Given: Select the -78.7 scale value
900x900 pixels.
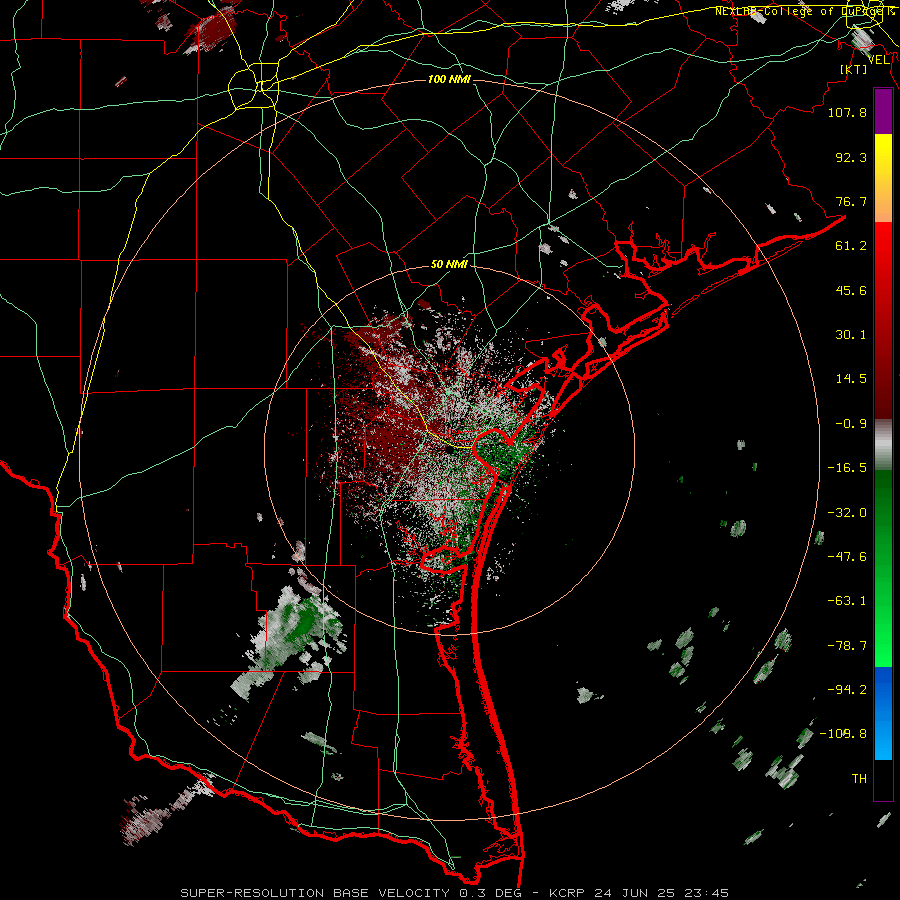Looking at the screenshot, I should pyautogui.click(x=847, y=646).
